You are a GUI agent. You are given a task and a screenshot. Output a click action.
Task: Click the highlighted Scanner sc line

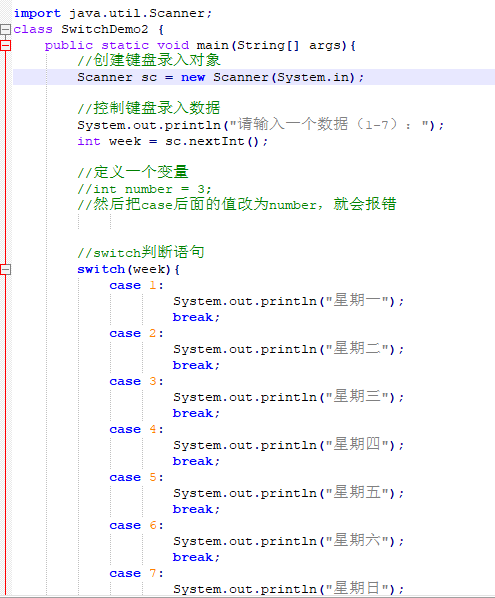tap(220, 77)
